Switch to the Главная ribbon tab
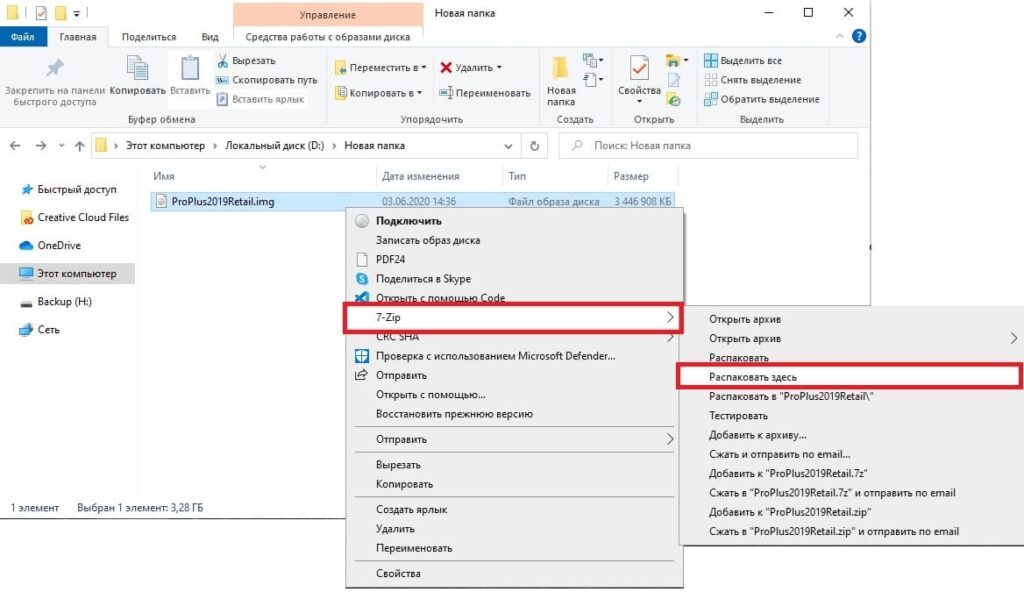The width and height of the screenshot is (1024, 592). click(78, 37)
